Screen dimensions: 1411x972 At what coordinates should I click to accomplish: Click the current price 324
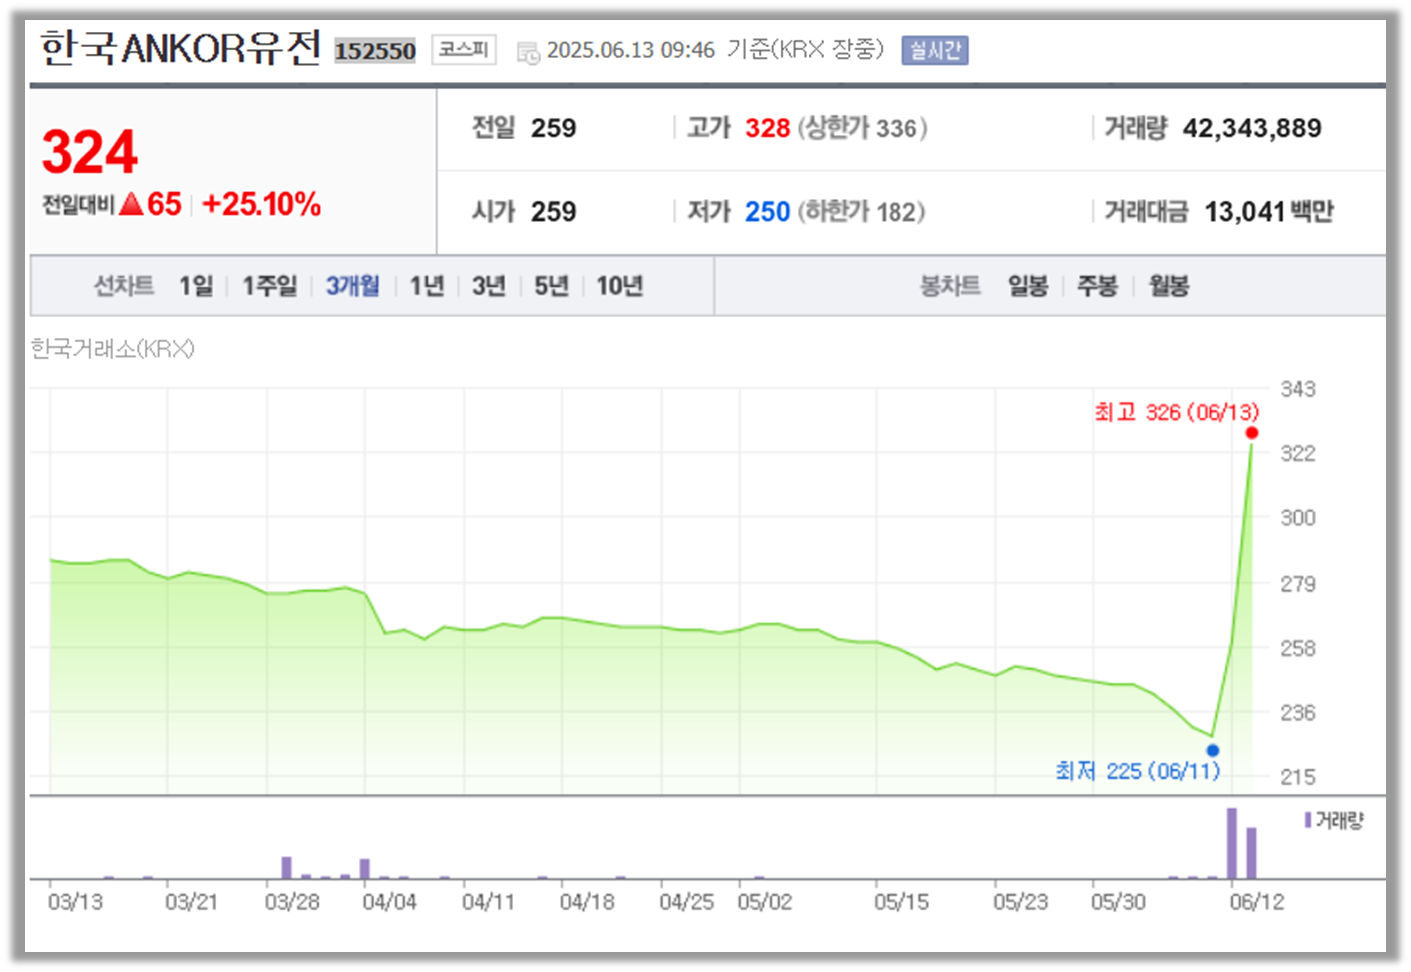(x=90, y=152)
